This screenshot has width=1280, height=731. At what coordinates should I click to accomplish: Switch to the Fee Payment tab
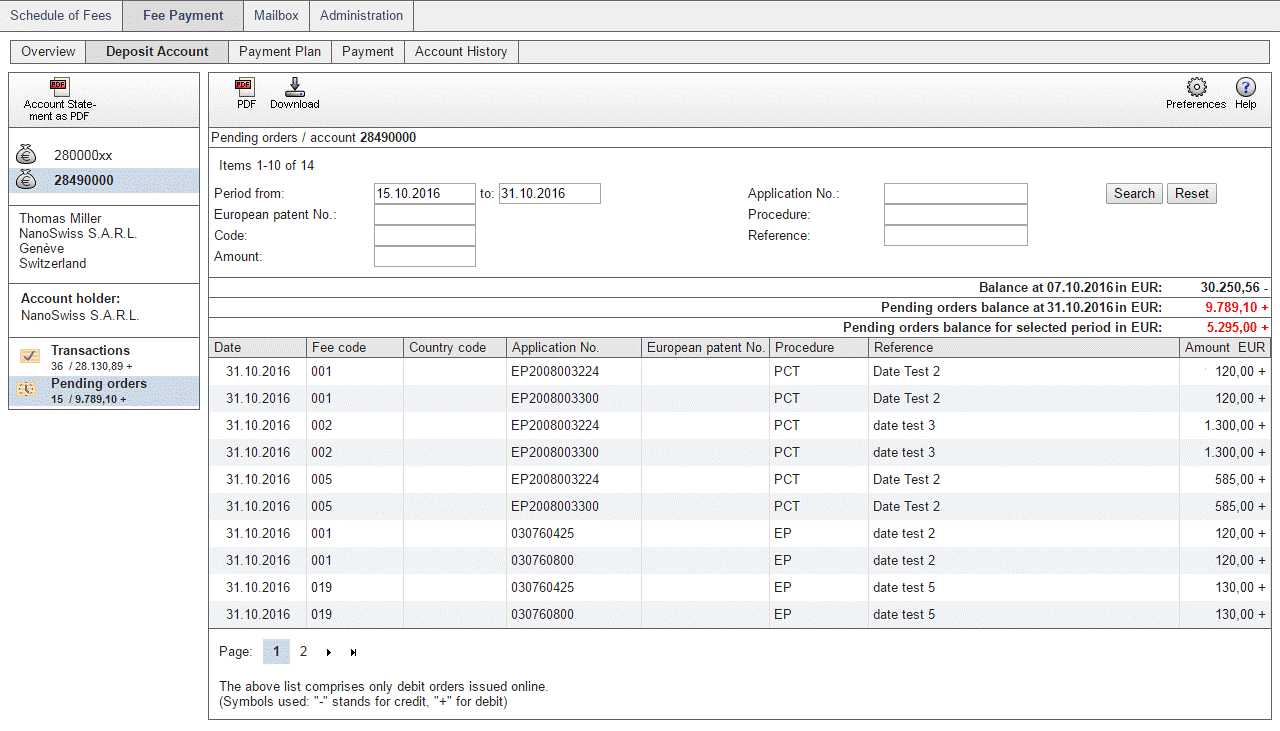point(182,16)
